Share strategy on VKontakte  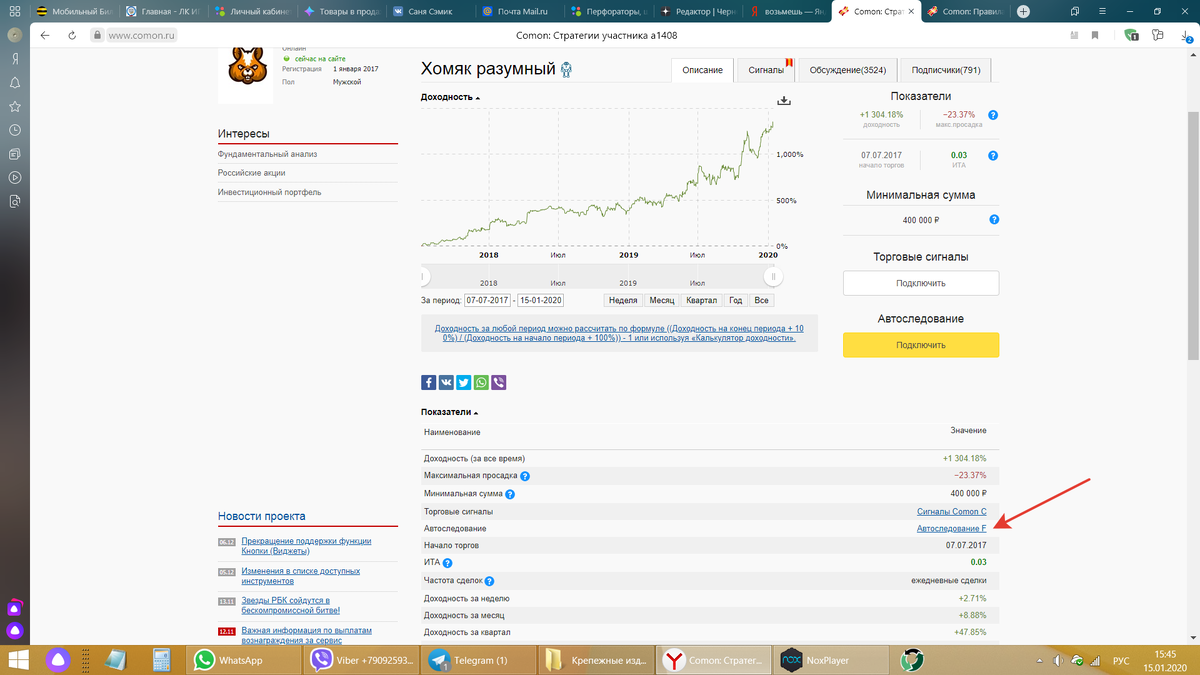point(446,382)
